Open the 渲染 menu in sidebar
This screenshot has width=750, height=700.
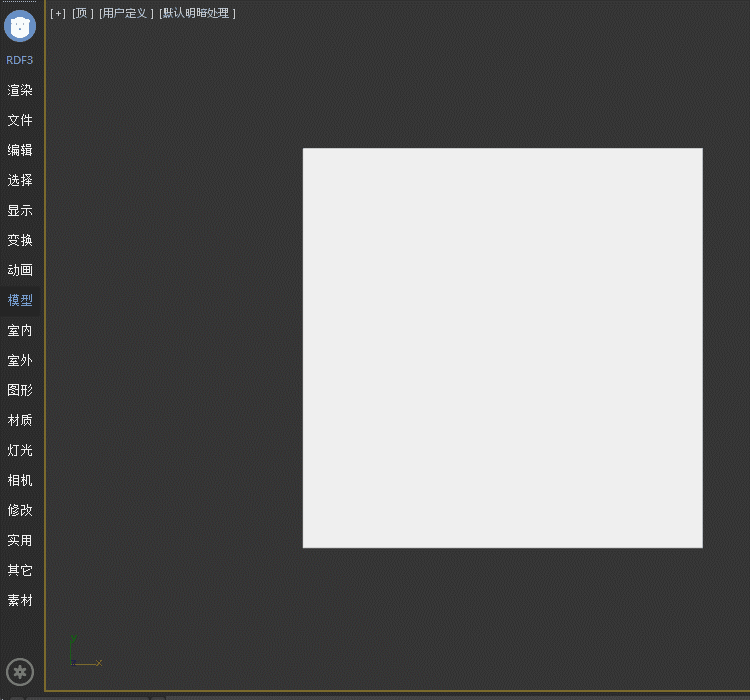(20, 90)
